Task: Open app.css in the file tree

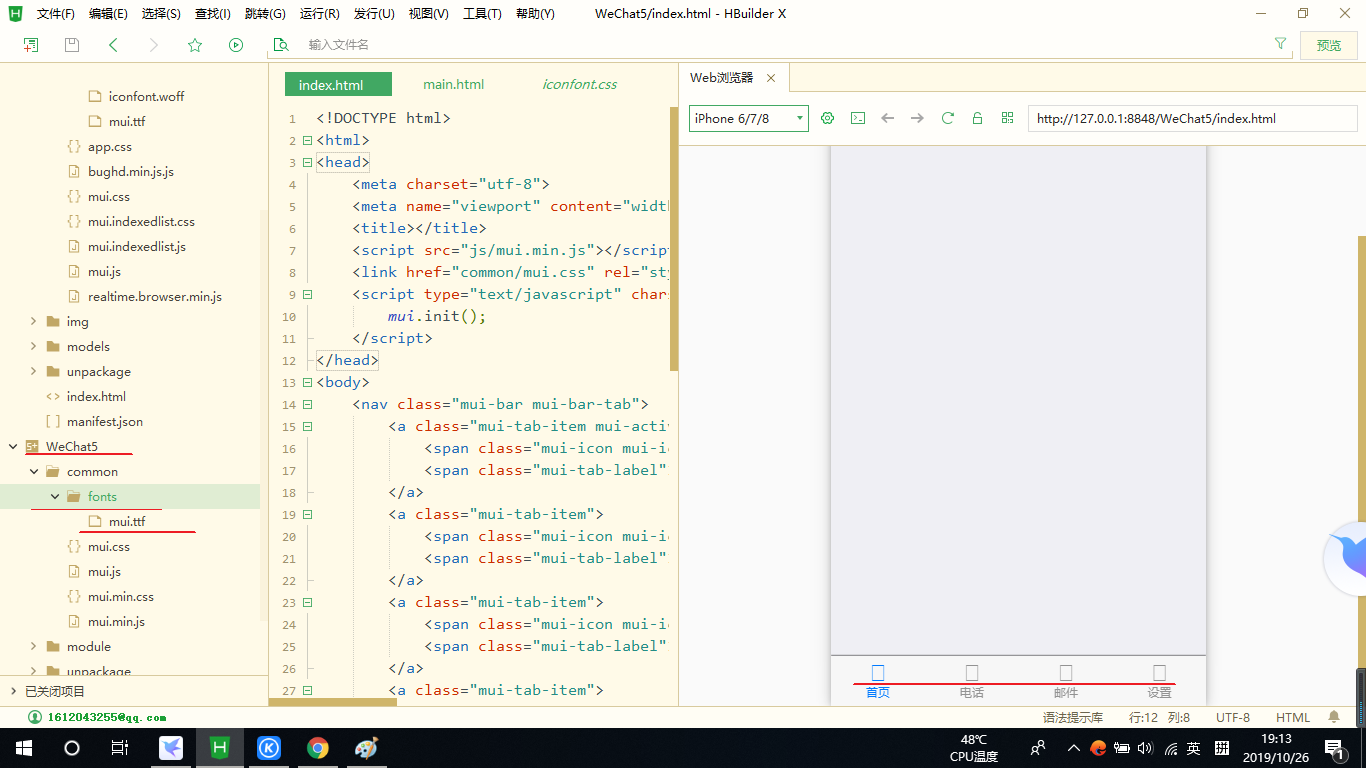Action: pyautogui.click(x=110, y=146)
